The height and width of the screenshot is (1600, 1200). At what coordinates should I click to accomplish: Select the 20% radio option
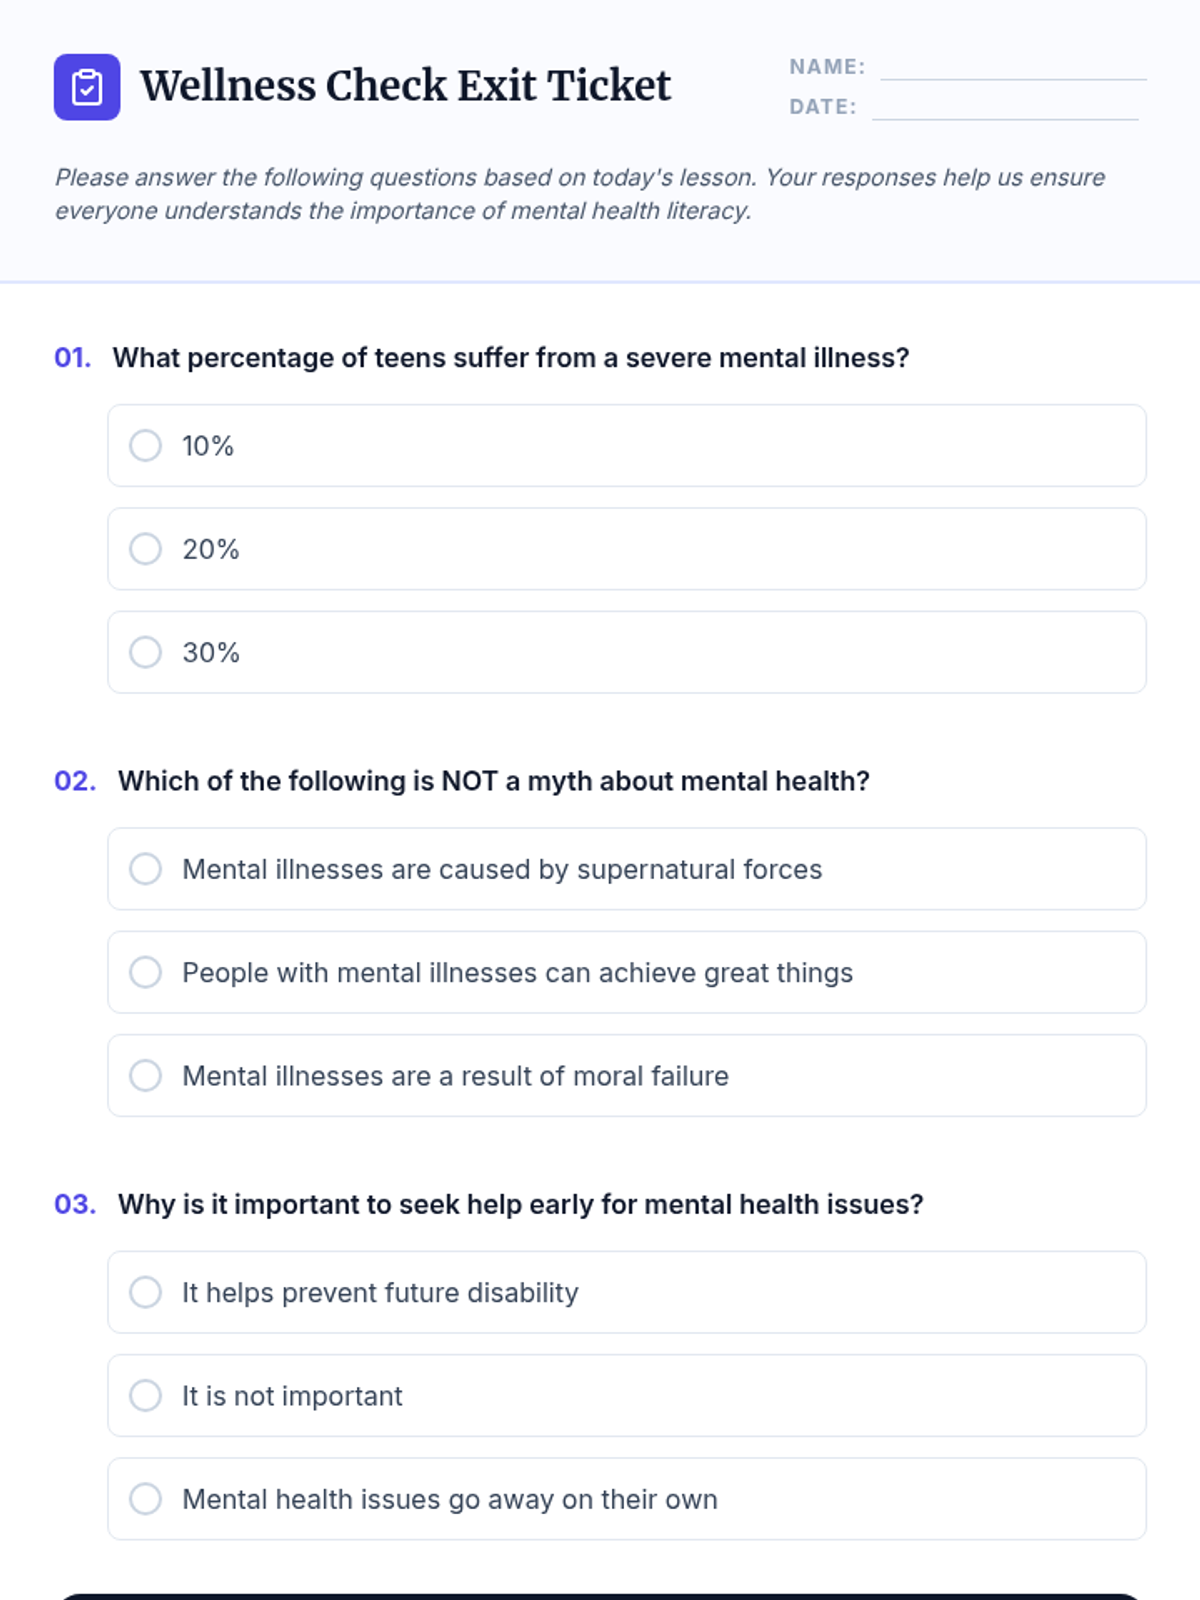pos(146,549)
